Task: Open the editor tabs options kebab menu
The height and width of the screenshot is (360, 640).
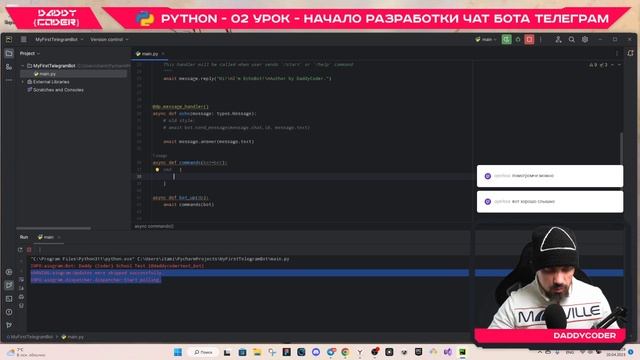Action: pyautogui.click(x=617, y=53)
